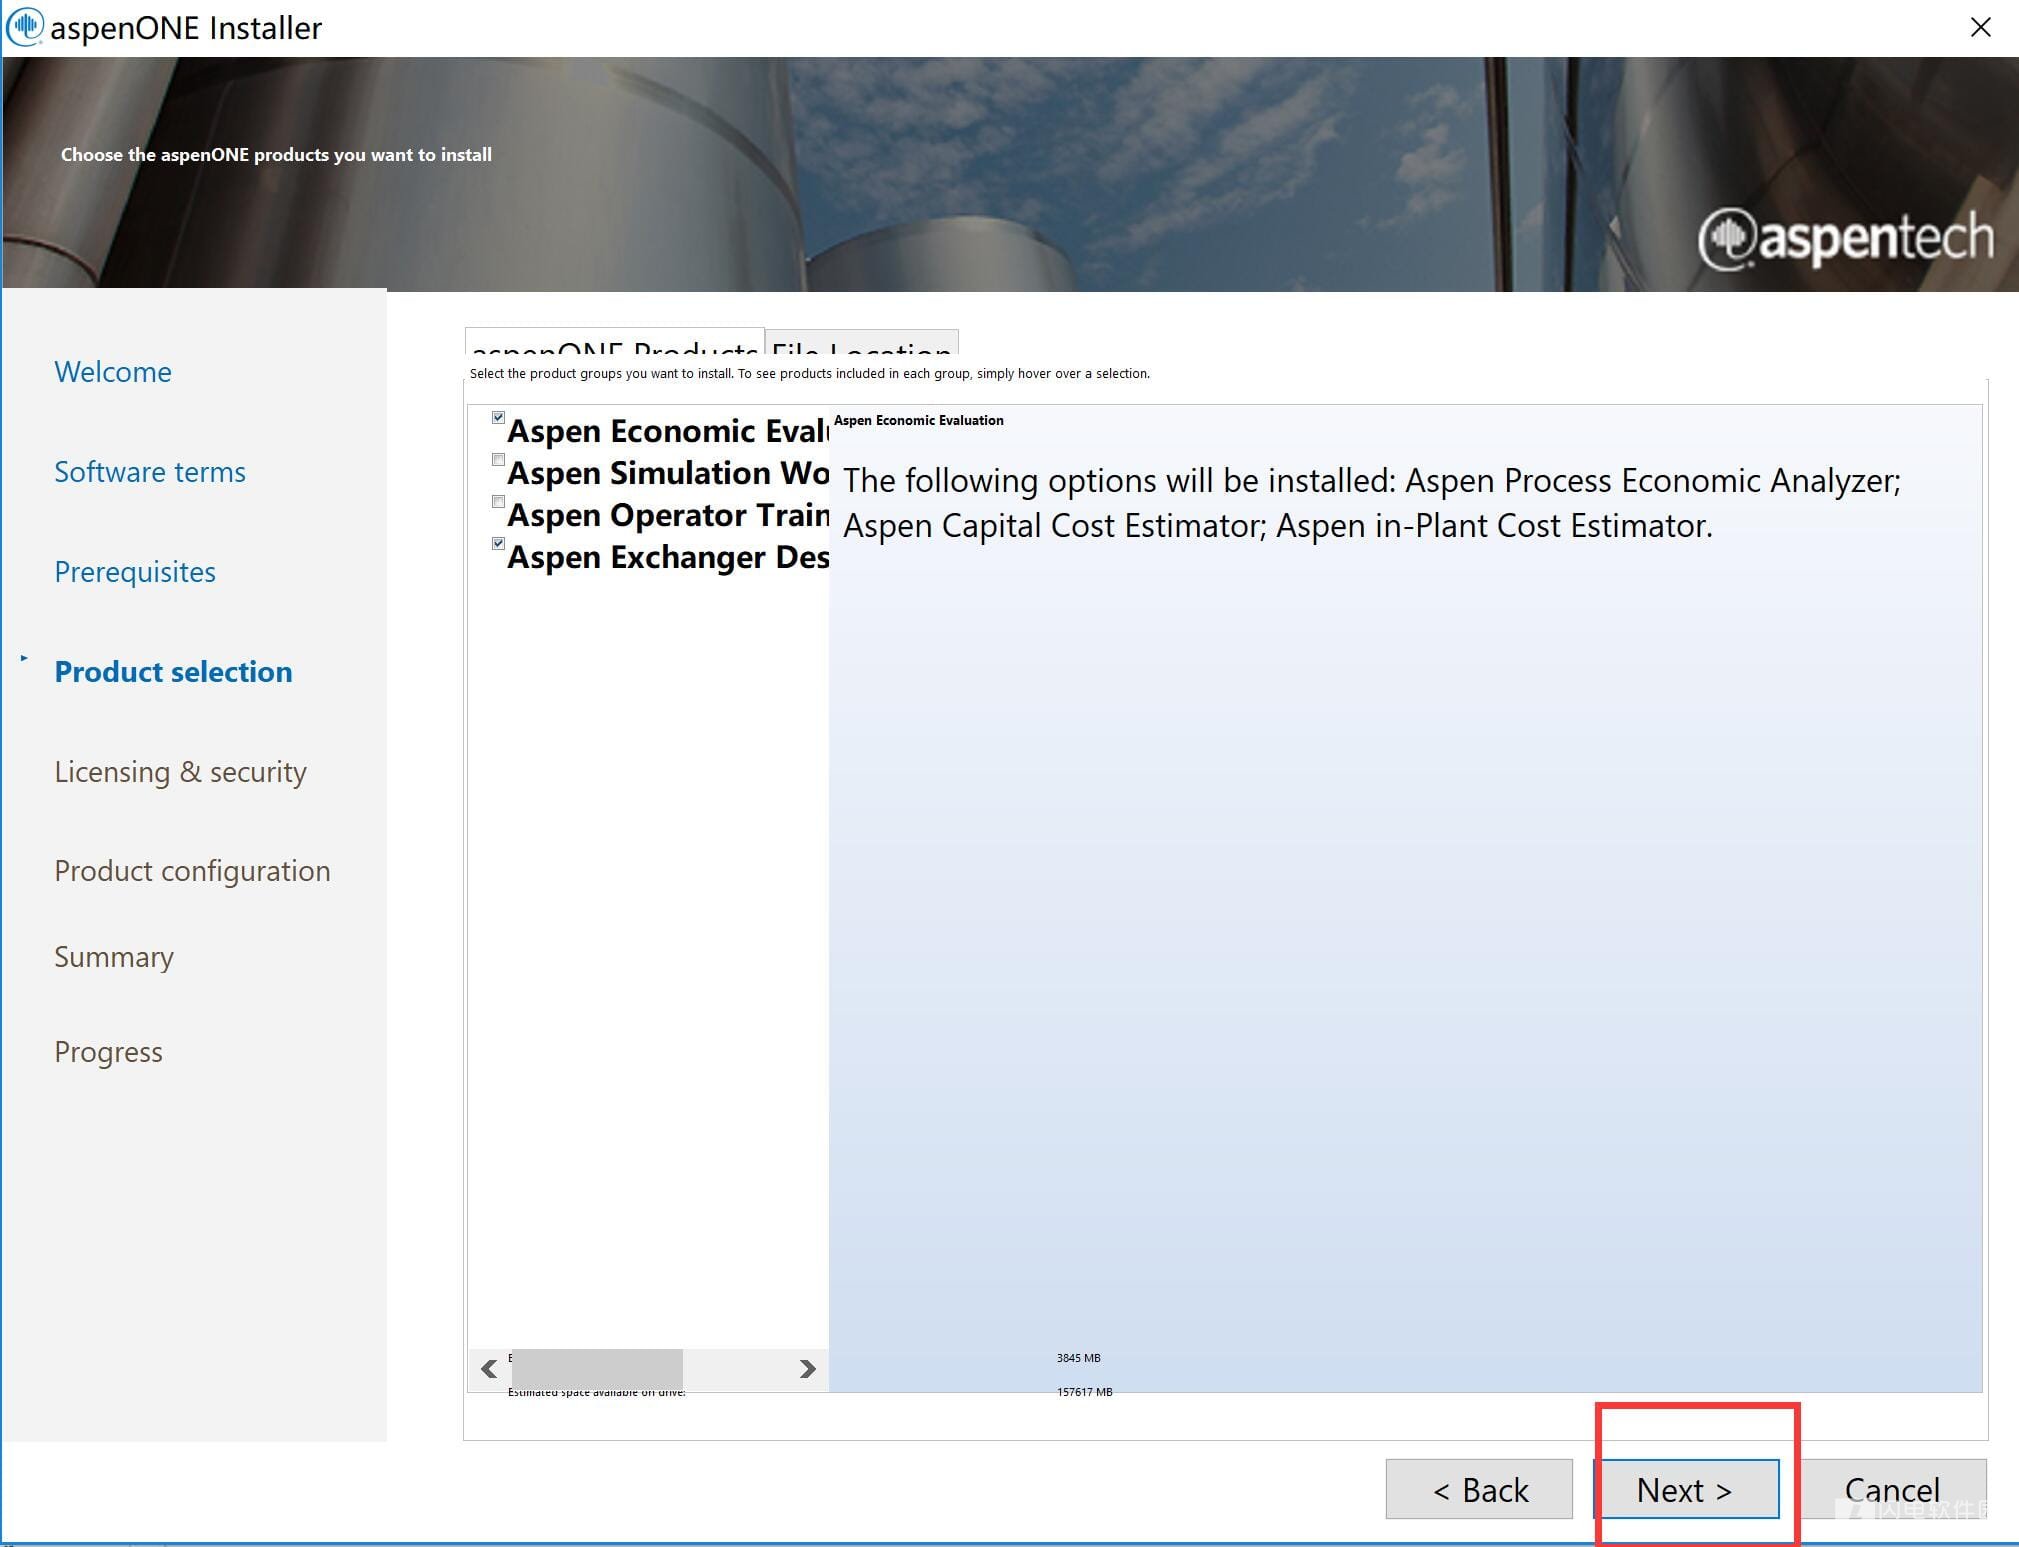The image size is (2019, 1547).
Task: Select Licensing & security sidebar step
Action: [x=180, y=772]
